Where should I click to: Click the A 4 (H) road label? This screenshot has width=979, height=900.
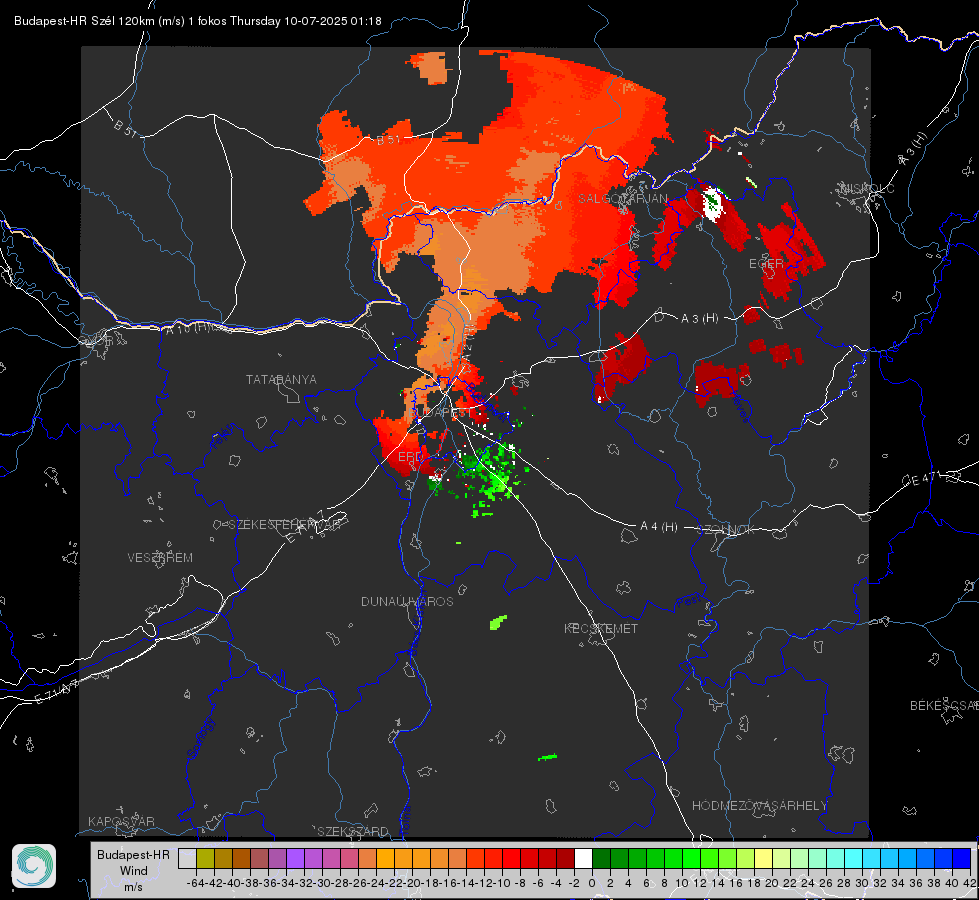click(x=659, y=527)
